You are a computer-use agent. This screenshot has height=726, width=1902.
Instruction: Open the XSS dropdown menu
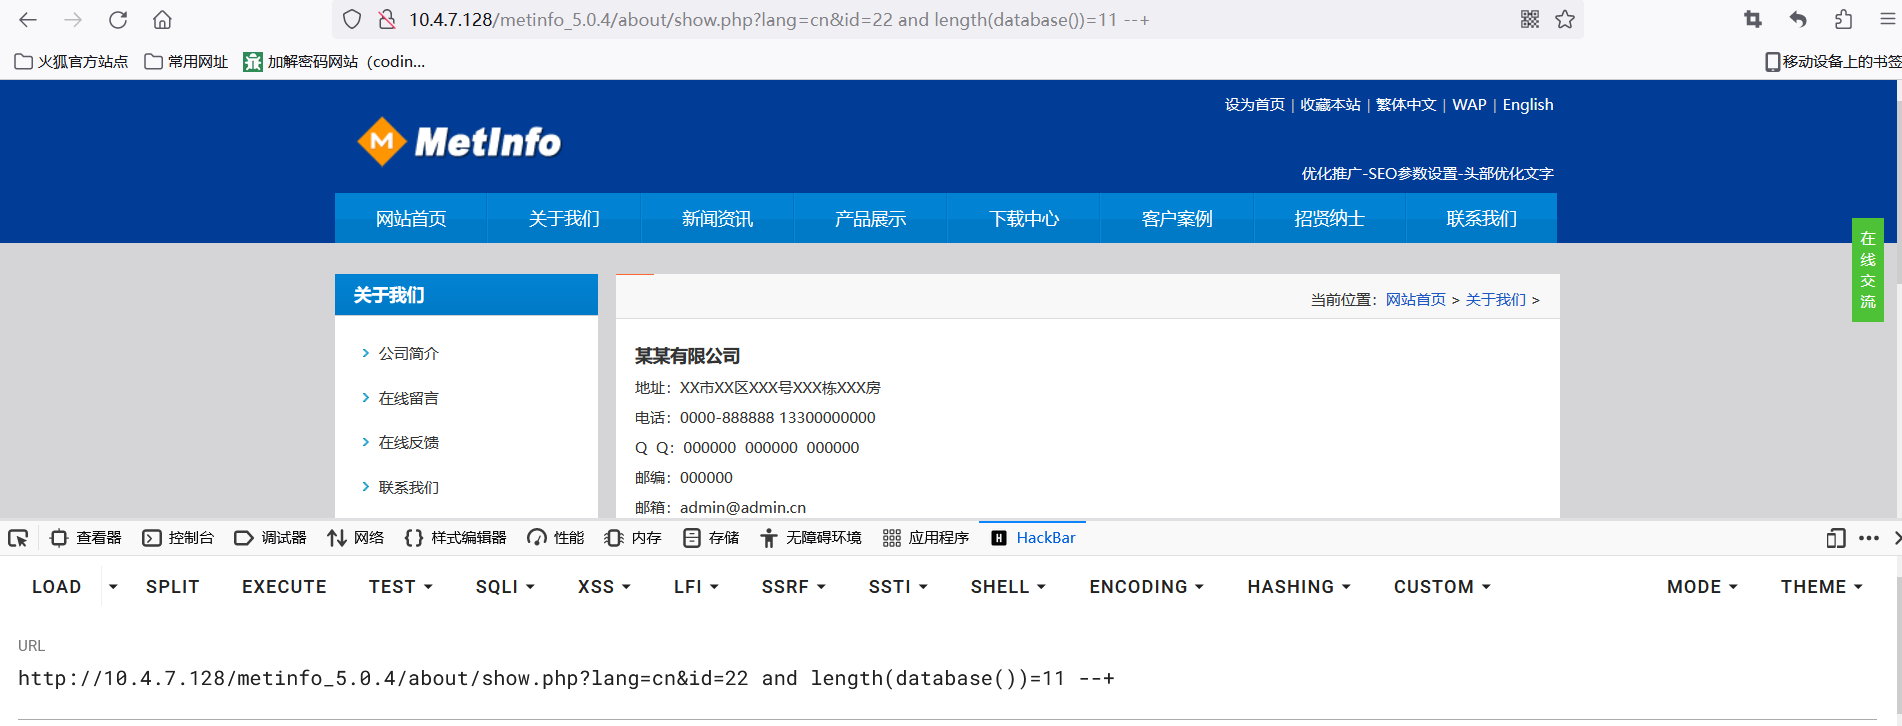click(604, 587)
